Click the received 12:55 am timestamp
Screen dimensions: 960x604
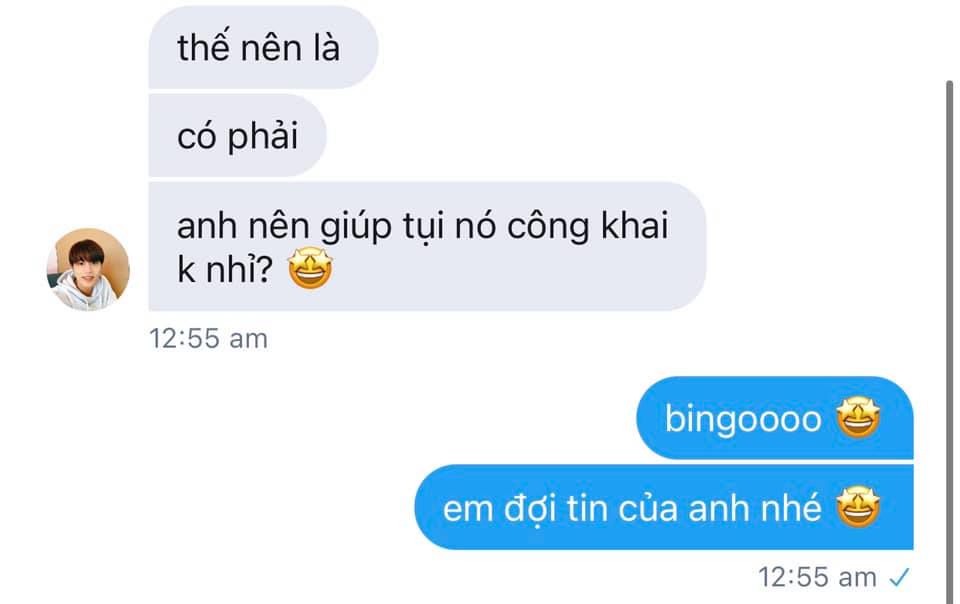(208, 338)
